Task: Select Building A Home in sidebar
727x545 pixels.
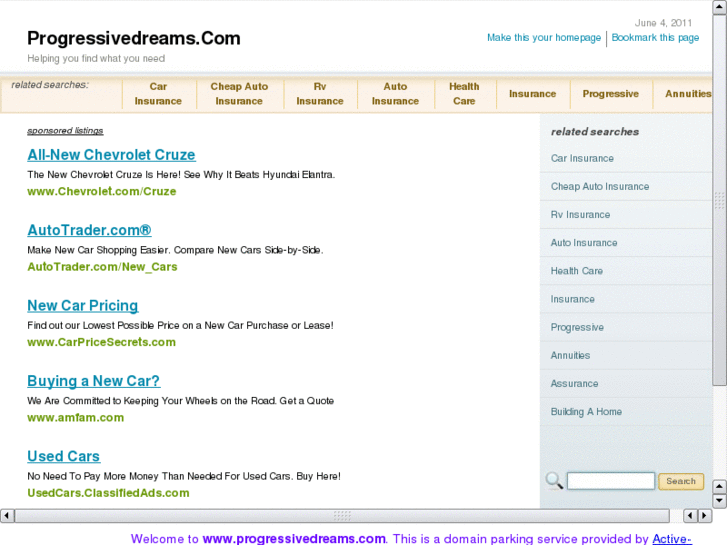Action: (x=586, y=412)
